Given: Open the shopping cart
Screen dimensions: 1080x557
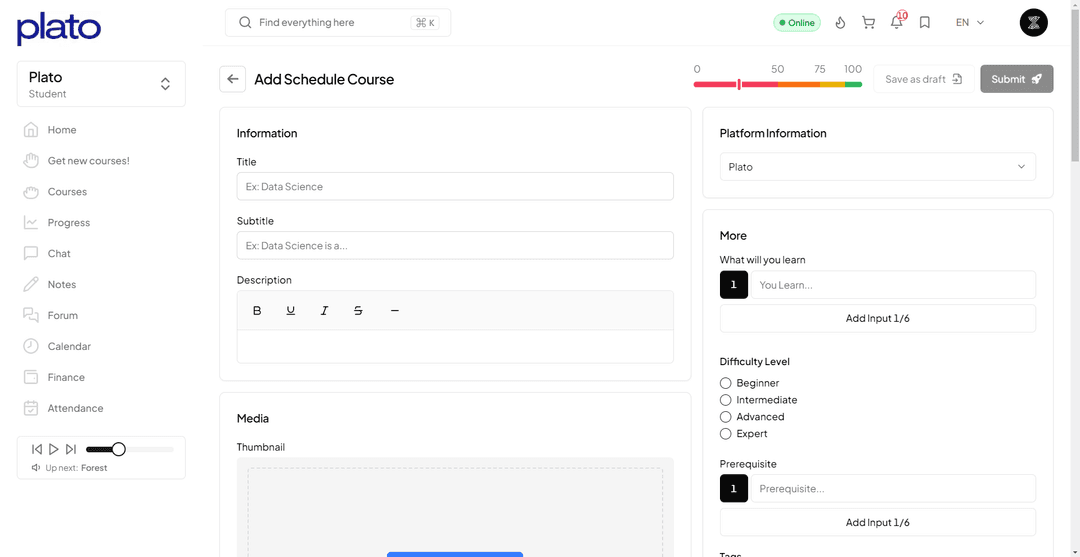Looking at the screenshot, I should 868,22.
